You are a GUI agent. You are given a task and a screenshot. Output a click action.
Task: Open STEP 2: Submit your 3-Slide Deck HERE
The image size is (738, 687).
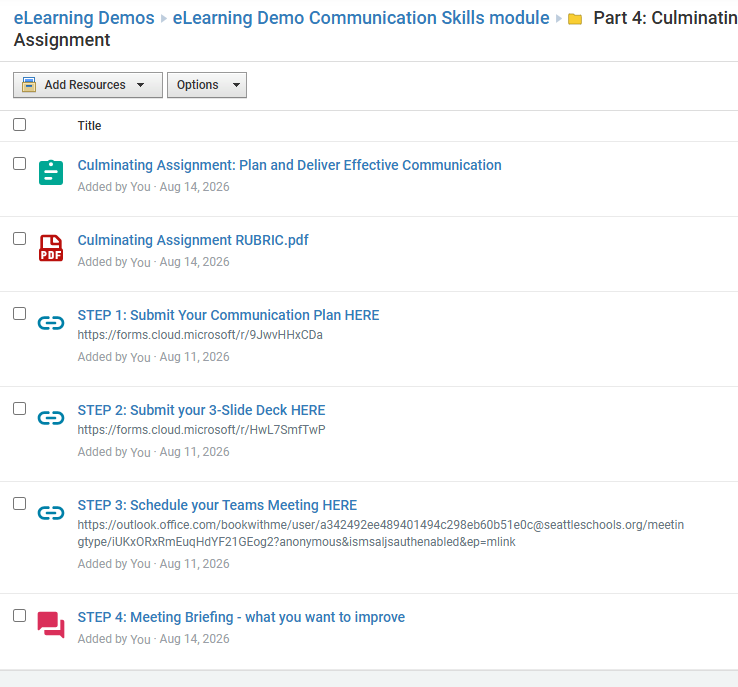201,410
